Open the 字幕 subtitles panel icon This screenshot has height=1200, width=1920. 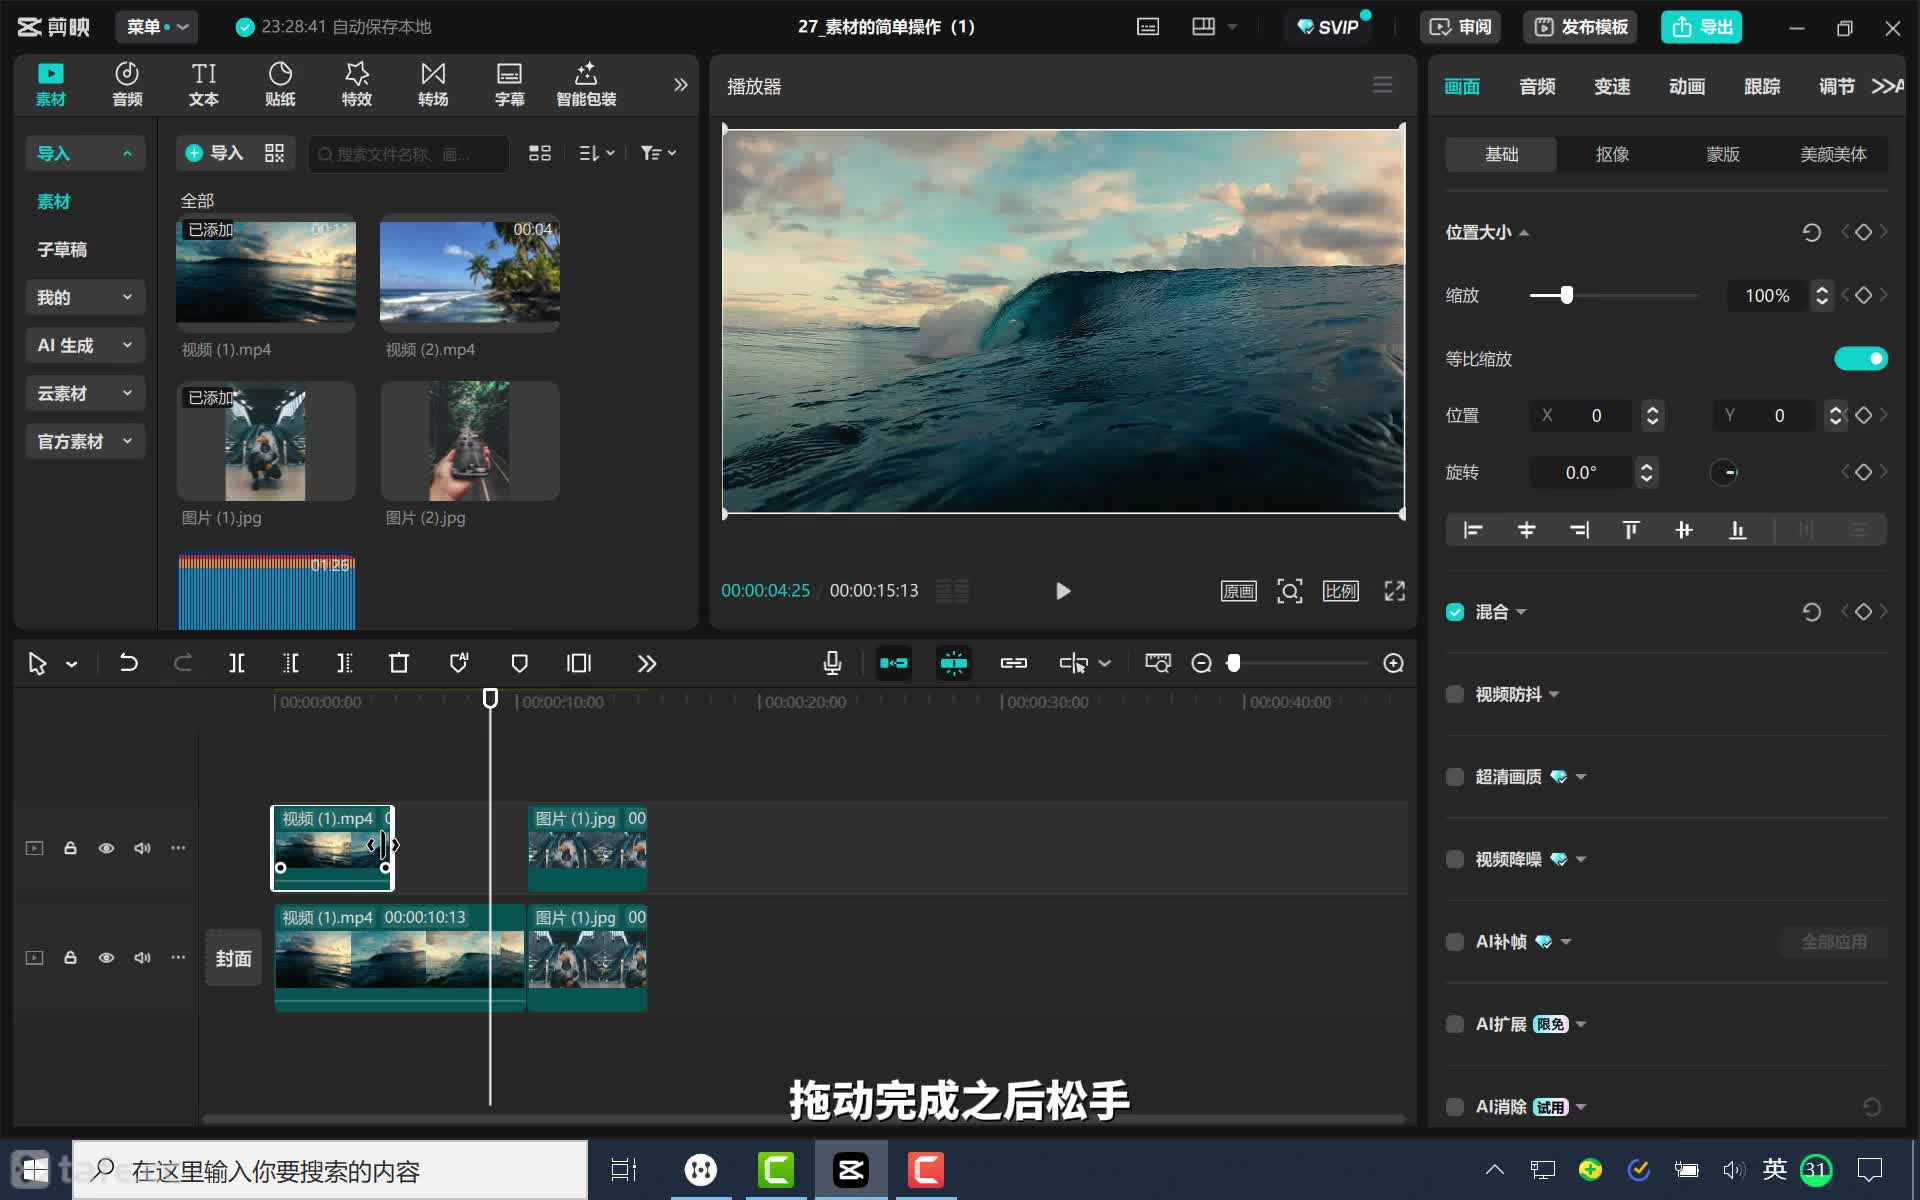(509, 84)
